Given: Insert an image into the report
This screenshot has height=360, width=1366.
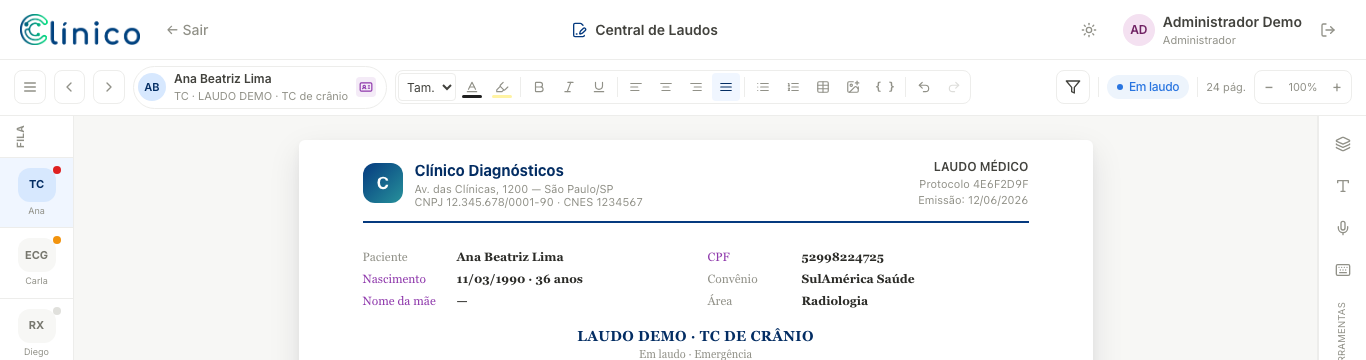Looking at the screenshot, I should pyautogui.click(x=853, y=87).
